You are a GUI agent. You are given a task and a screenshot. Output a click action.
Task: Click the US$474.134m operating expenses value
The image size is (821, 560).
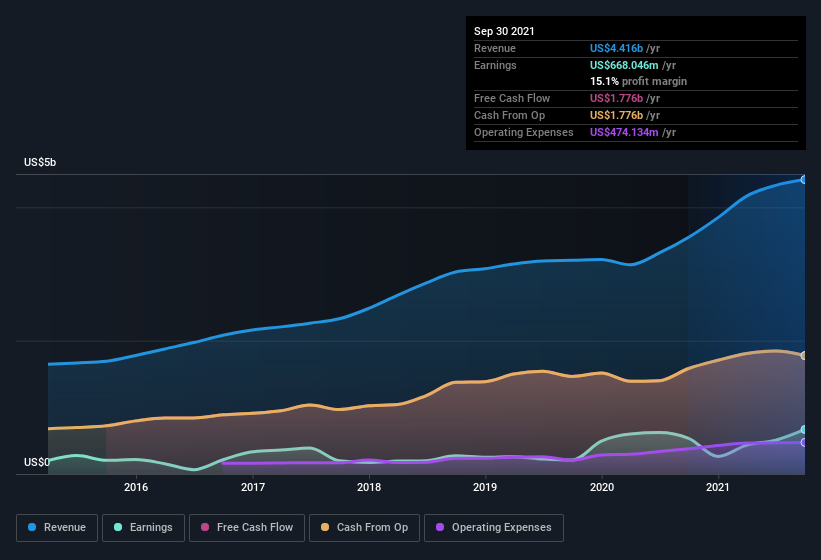click(624, 132)
